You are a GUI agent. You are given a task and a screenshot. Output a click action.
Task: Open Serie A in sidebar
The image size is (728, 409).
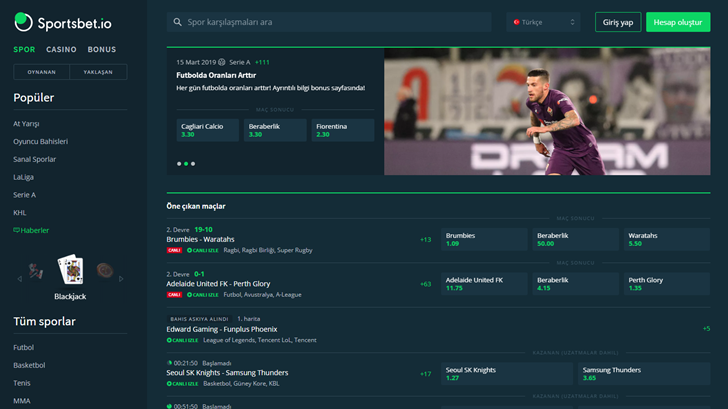click(24, 195)
